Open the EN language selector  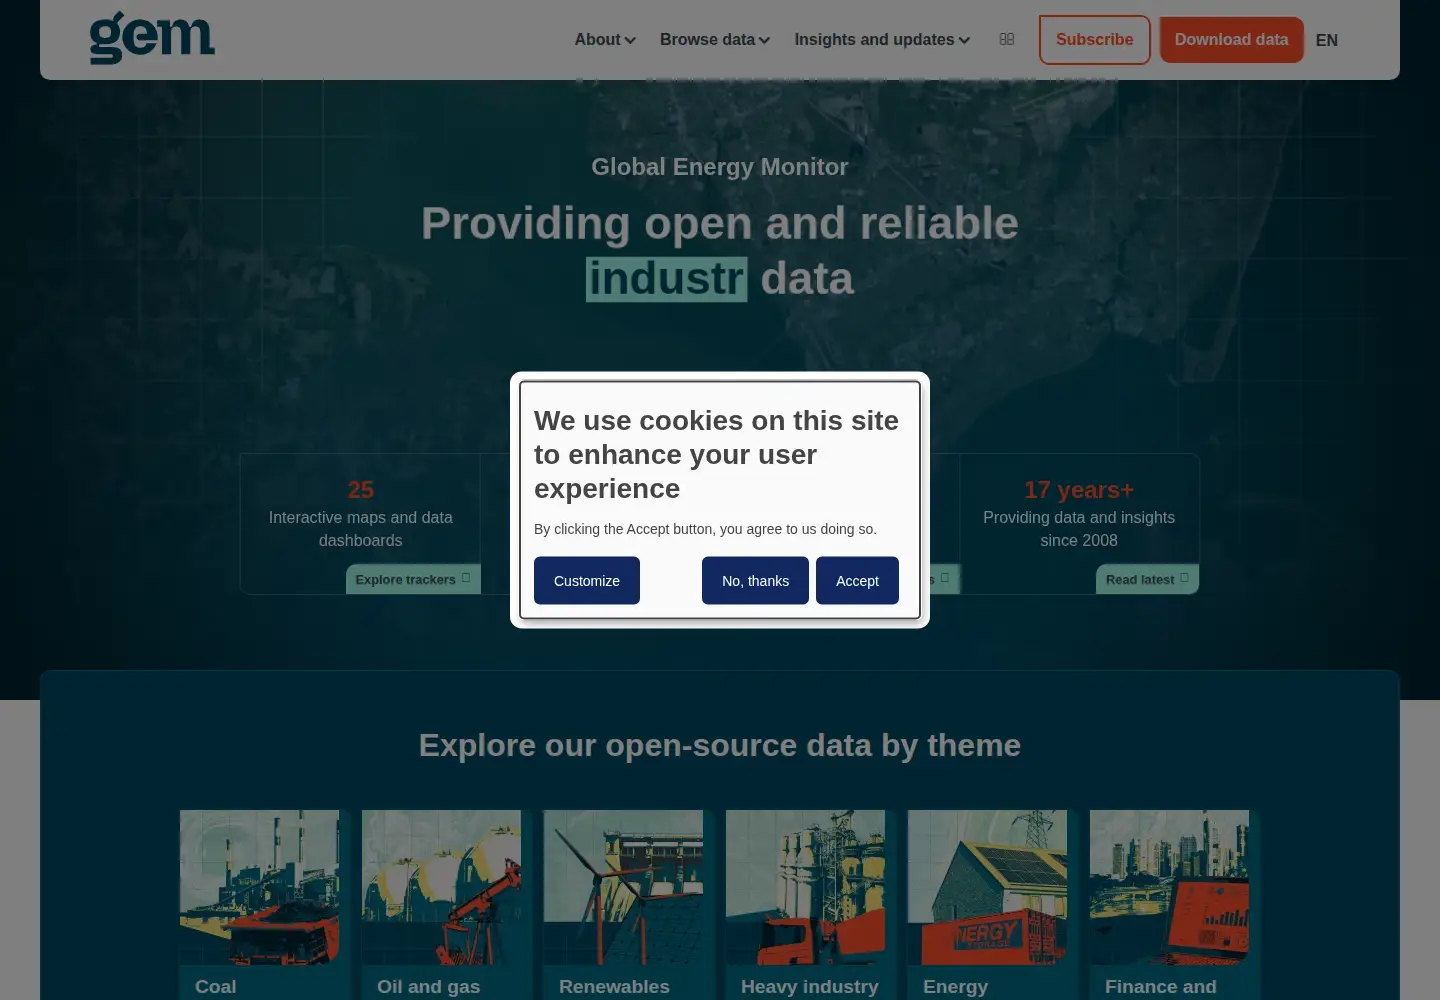point(1327,41)
